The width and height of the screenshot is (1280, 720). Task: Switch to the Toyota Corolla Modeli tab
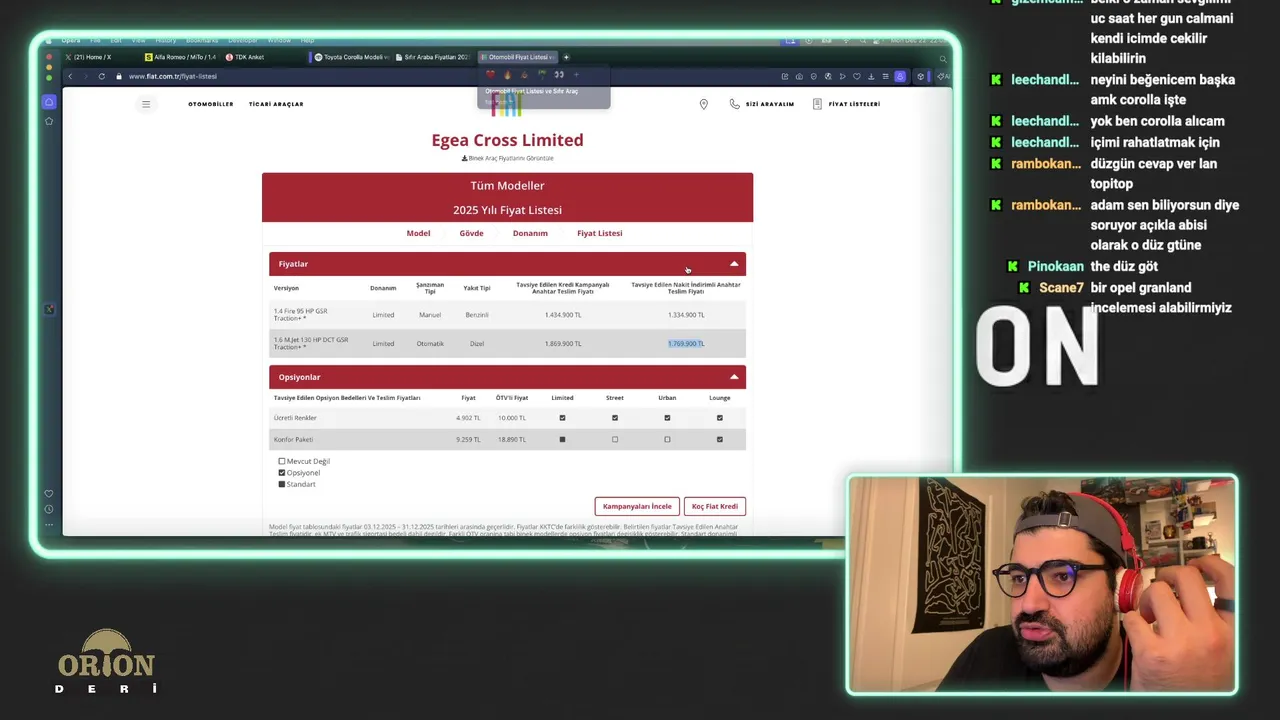pyautogui.click(x=351, y=57)
